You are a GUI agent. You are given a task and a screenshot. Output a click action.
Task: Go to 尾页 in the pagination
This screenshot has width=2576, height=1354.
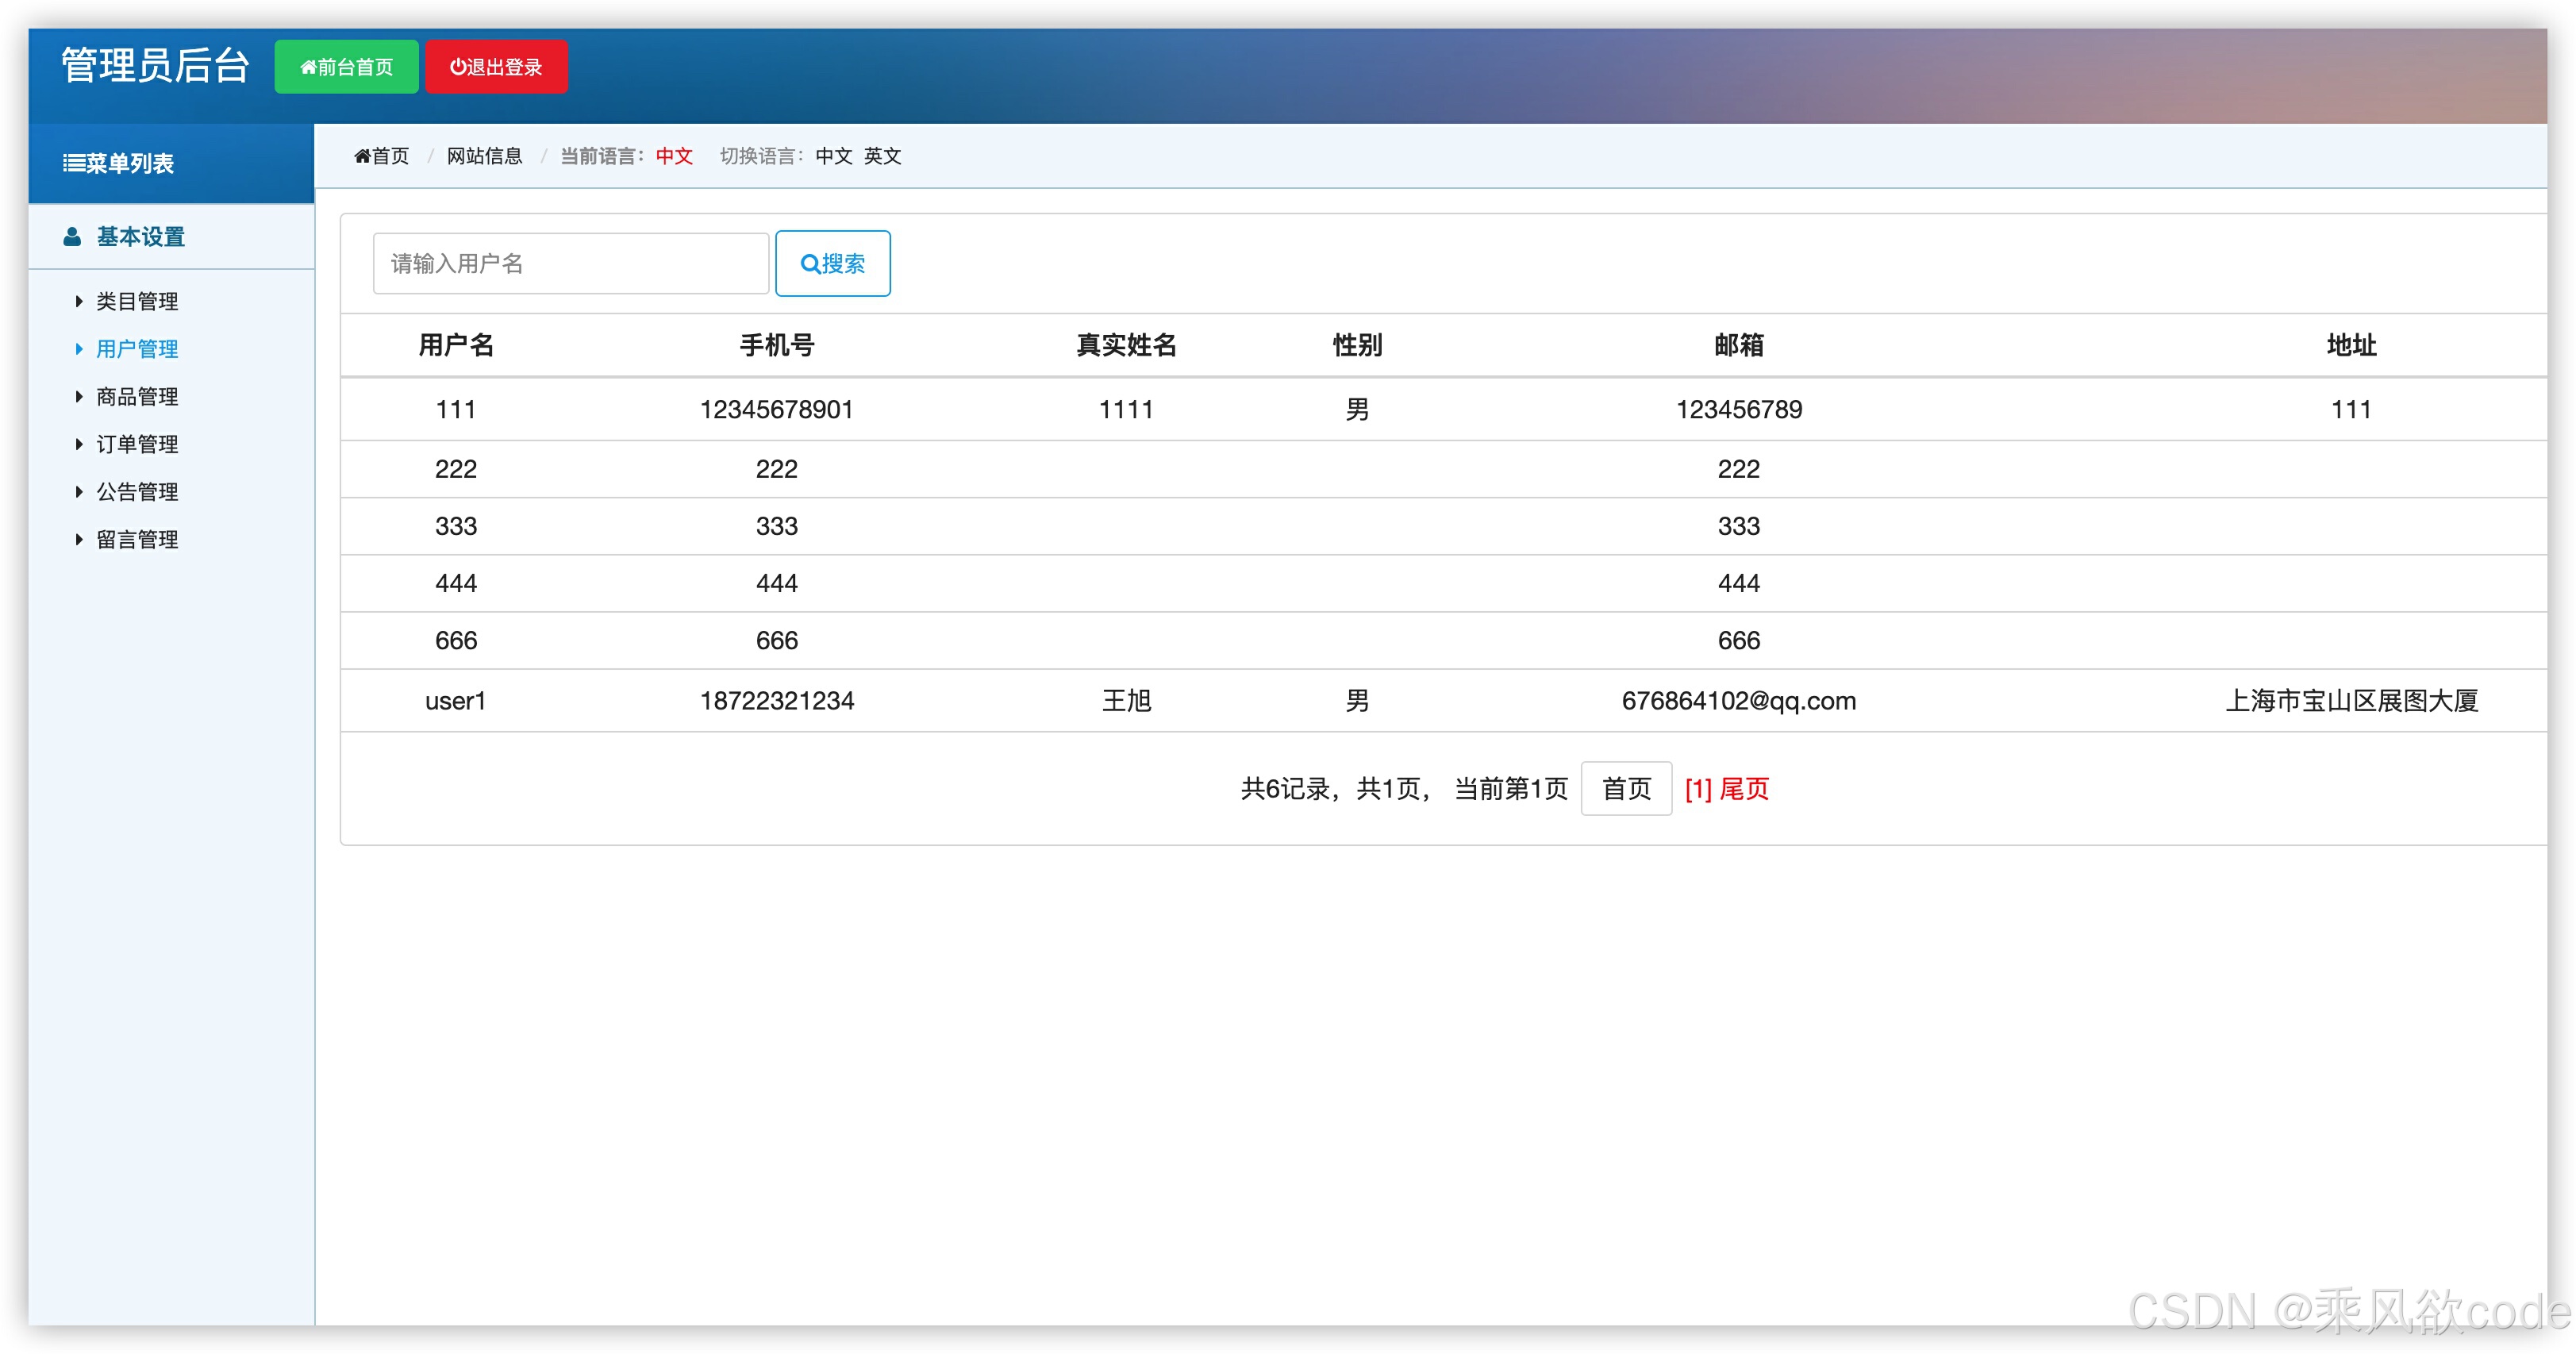point(1744,789)
